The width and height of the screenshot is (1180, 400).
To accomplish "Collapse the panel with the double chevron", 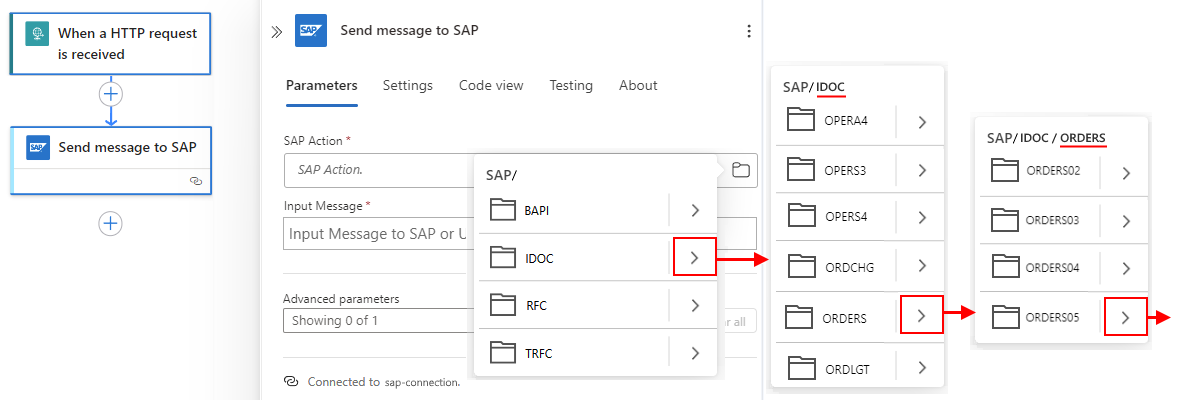I will (x=277, y=31).
